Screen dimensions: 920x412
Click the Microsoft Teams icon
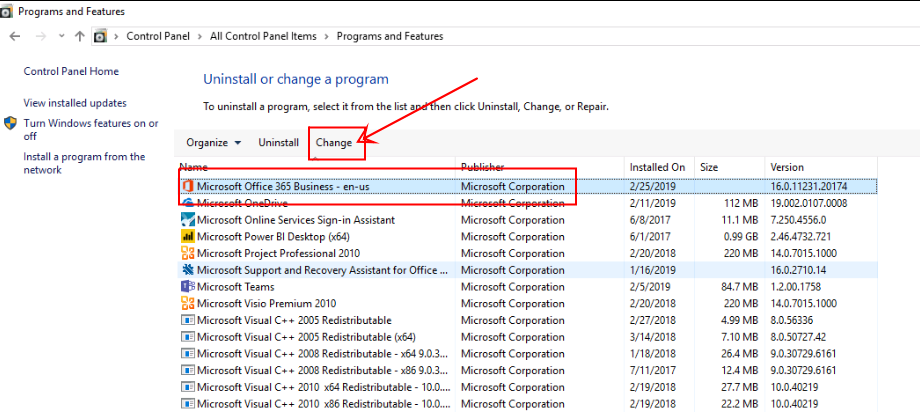(187, 287)
